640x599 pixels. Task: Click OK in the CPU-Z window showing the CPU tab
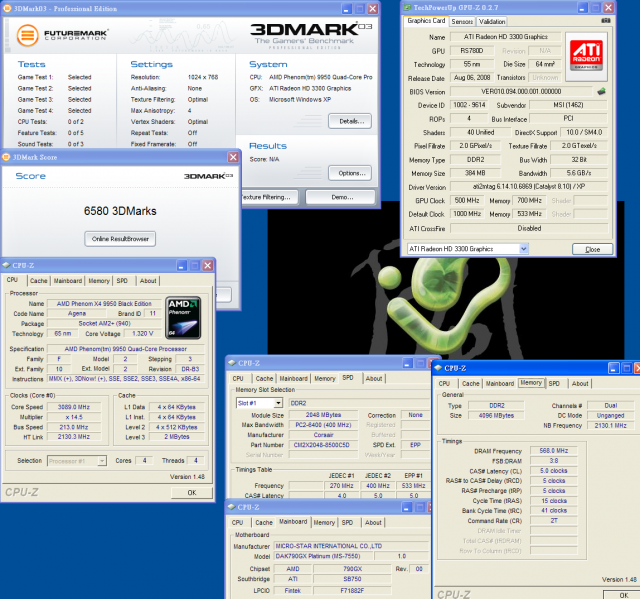[x=192, y=493]
